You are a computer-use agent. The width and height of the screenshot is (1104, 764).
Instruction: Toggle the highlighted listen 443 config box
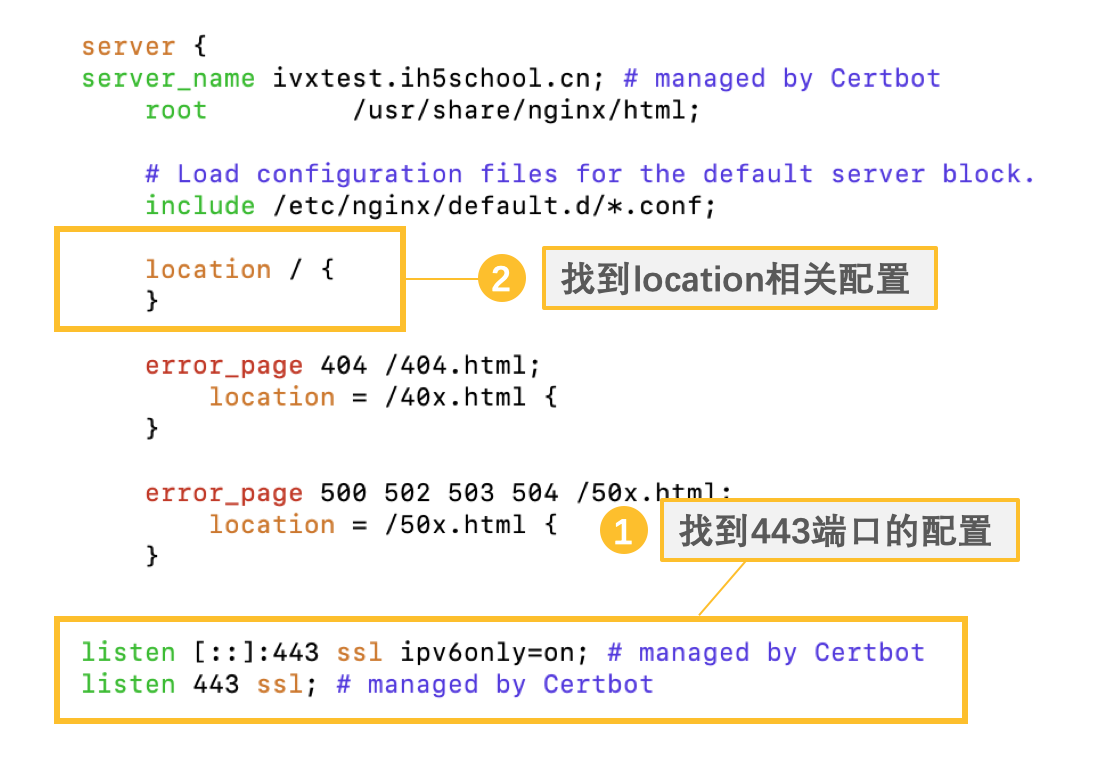[x=512, y=670]
